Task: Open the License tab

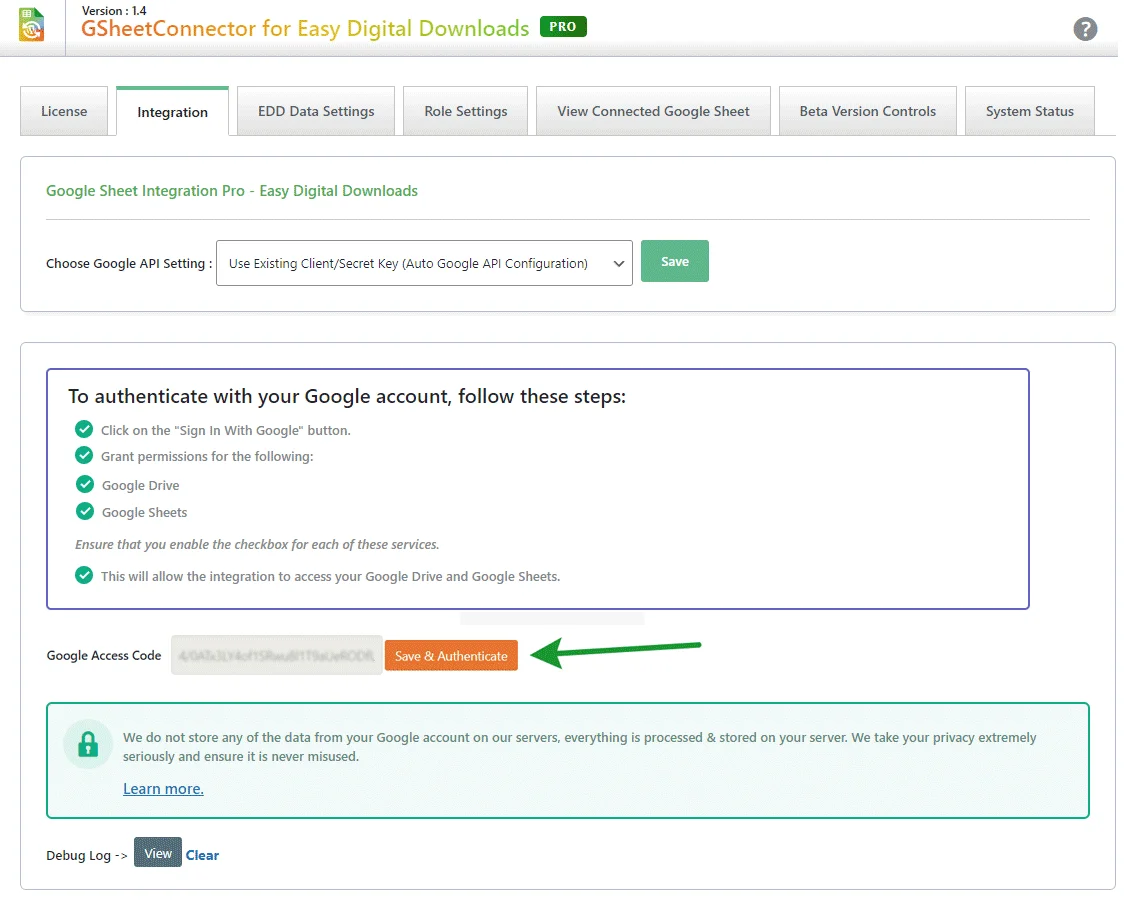Action: point(64,111)
